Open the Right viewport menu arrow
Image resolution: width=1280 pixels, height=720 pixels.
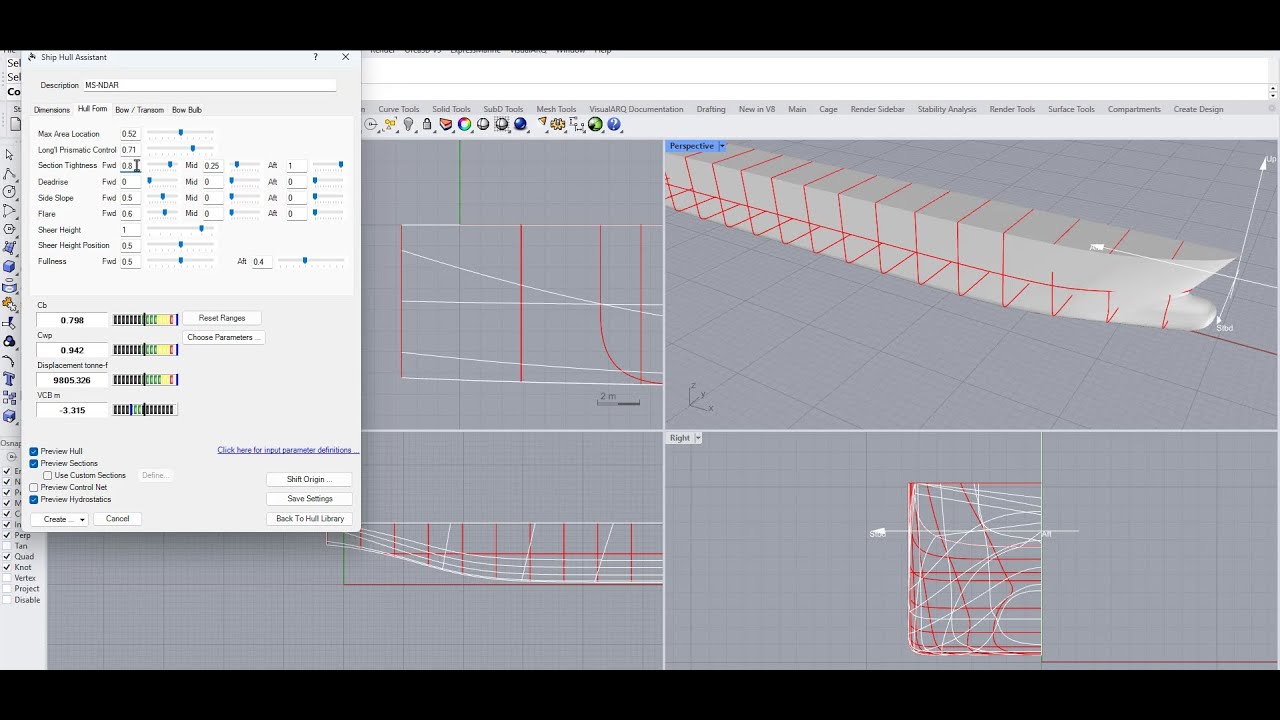click(x=698, y=438)
